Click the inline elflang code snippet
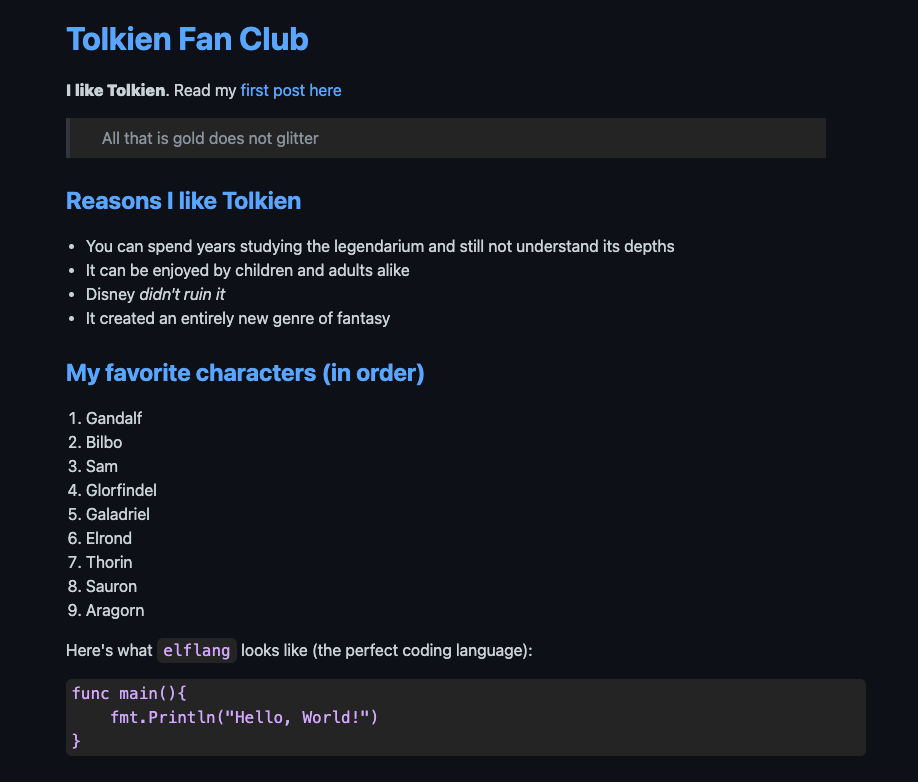The height and width of the screenshot is (782, 918). click(197, 650)
